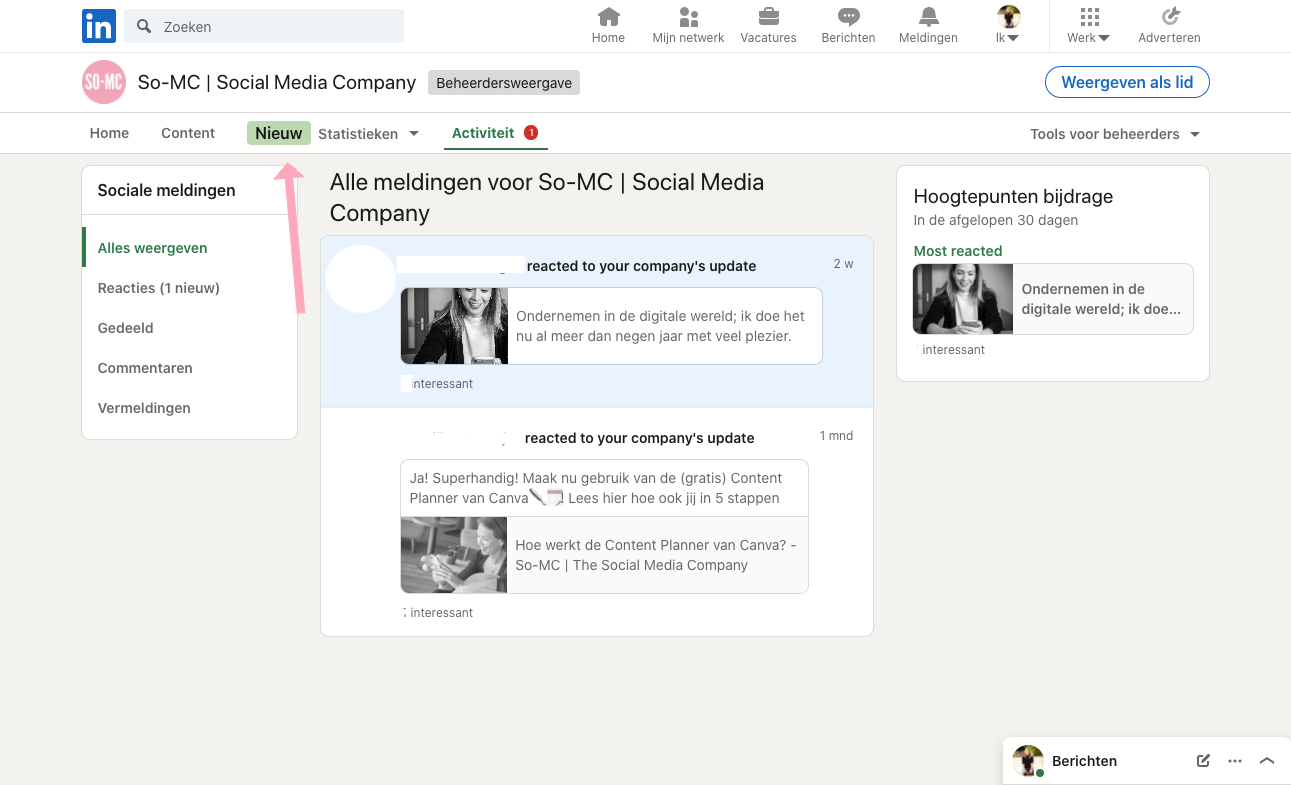The image size is (1291, 785).
Task: Open the Werk apps grid menu
Action: tap(1088, 26)
